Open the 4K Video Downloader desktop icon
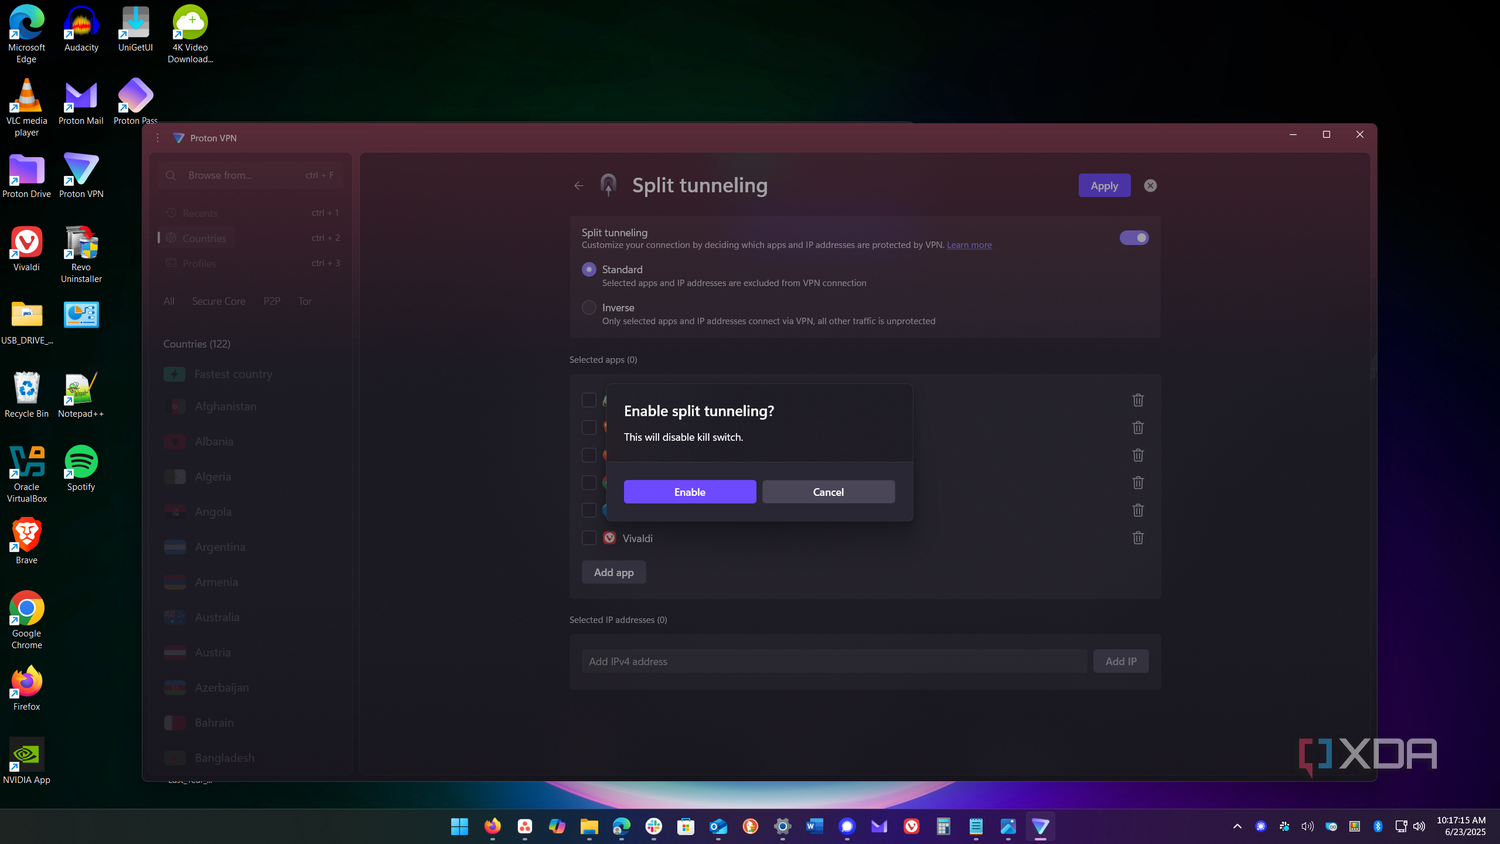 coord(190,33)
